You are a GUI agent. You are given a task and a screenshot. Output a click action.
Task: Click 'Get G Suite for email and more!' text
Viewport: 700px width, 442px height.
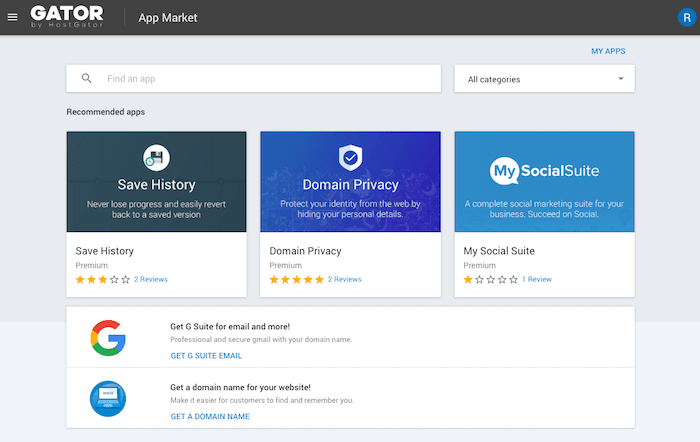pyautogui.click(x=230, y=326)
